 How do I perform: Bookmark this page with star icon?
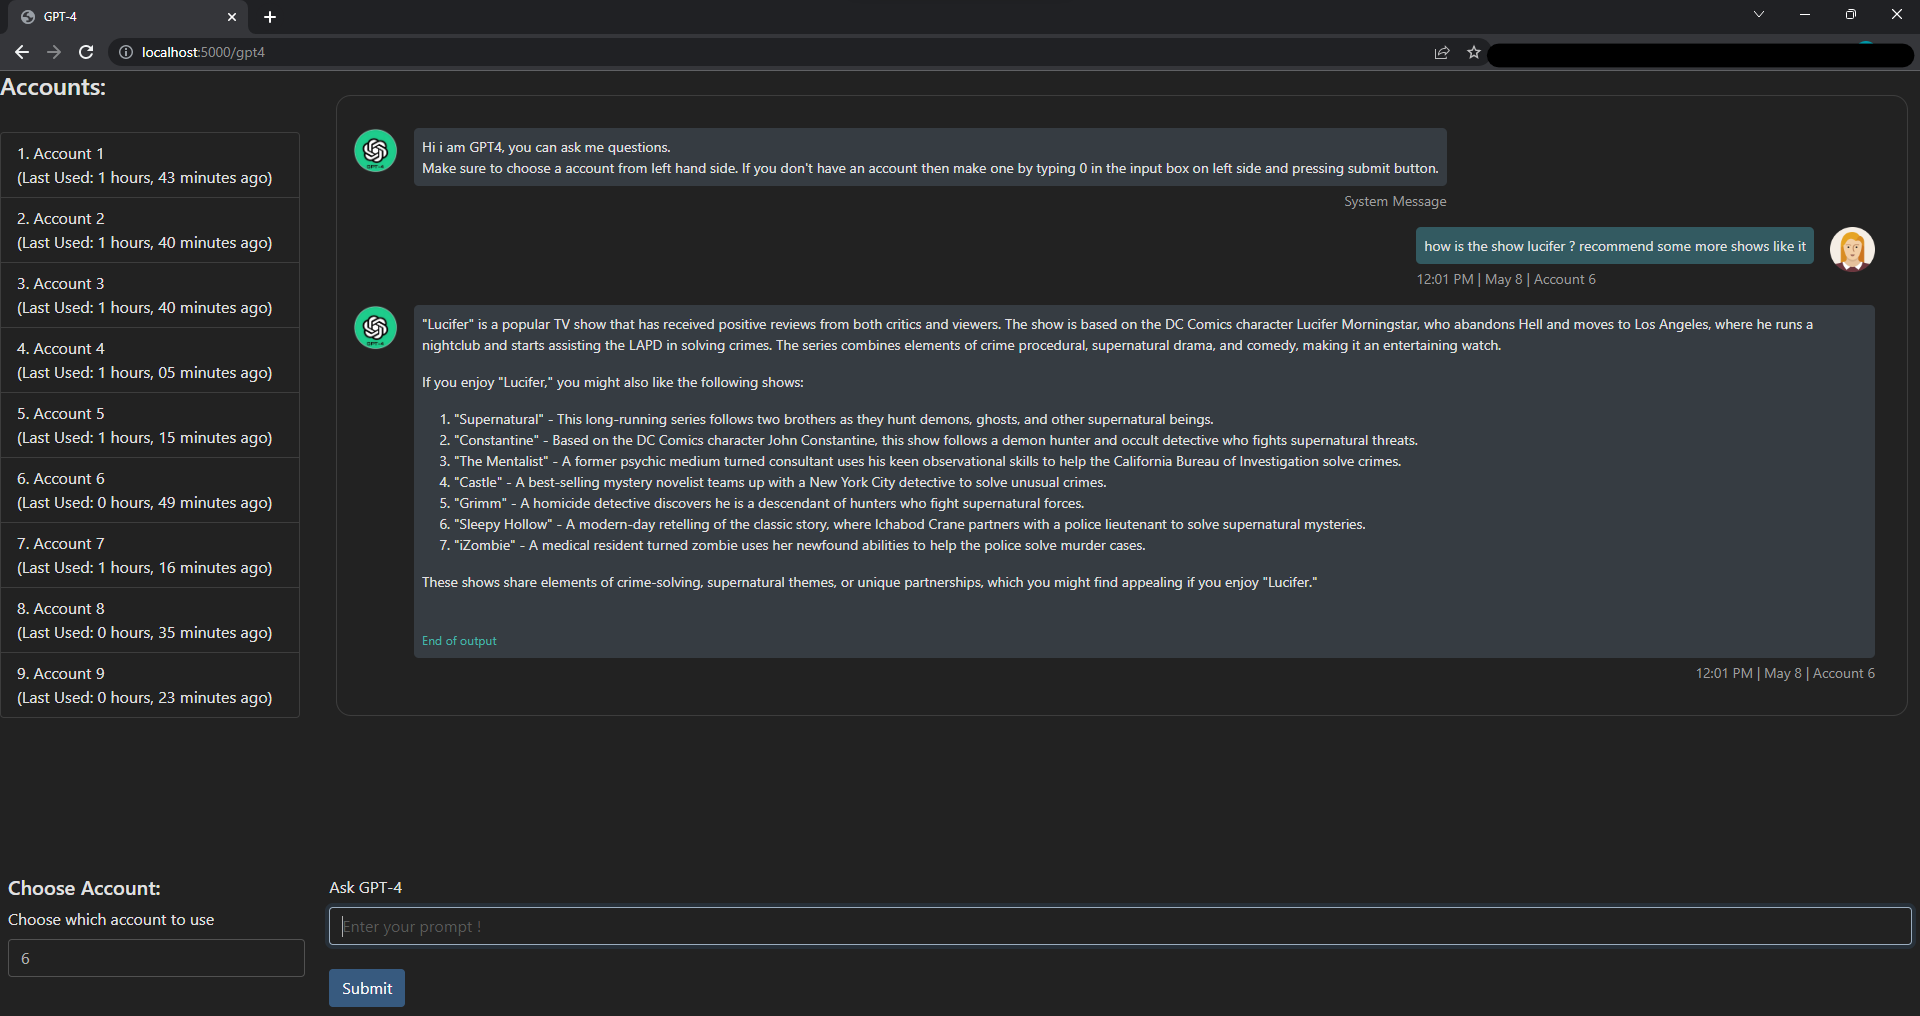1474,52
